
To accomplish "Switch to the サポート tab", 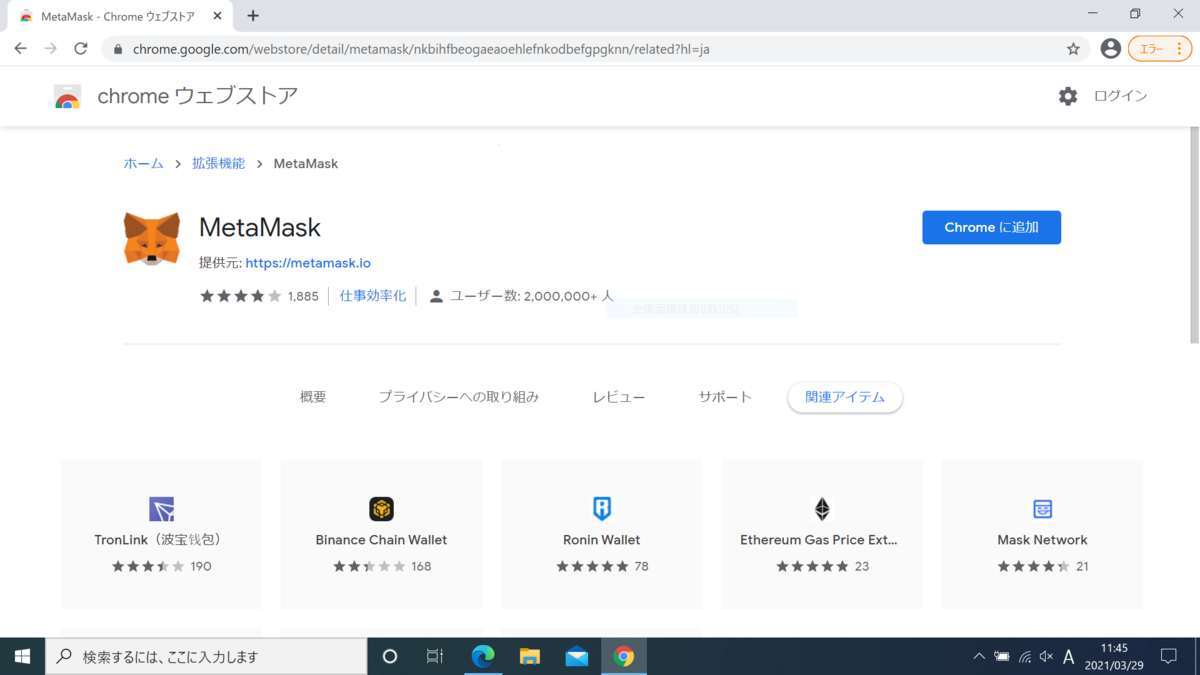I will pyautogui.click(x=725, y=397).
